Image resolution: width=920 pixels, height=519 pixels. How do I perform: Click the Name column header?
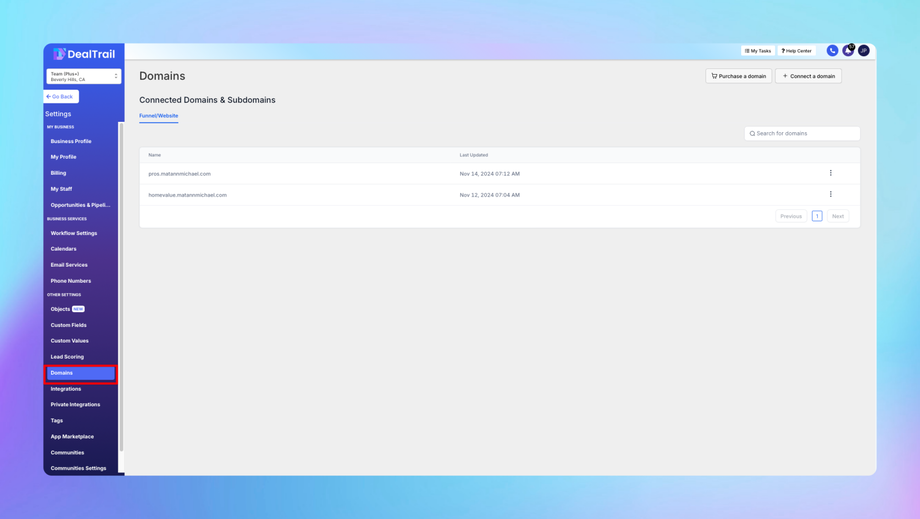155,155
